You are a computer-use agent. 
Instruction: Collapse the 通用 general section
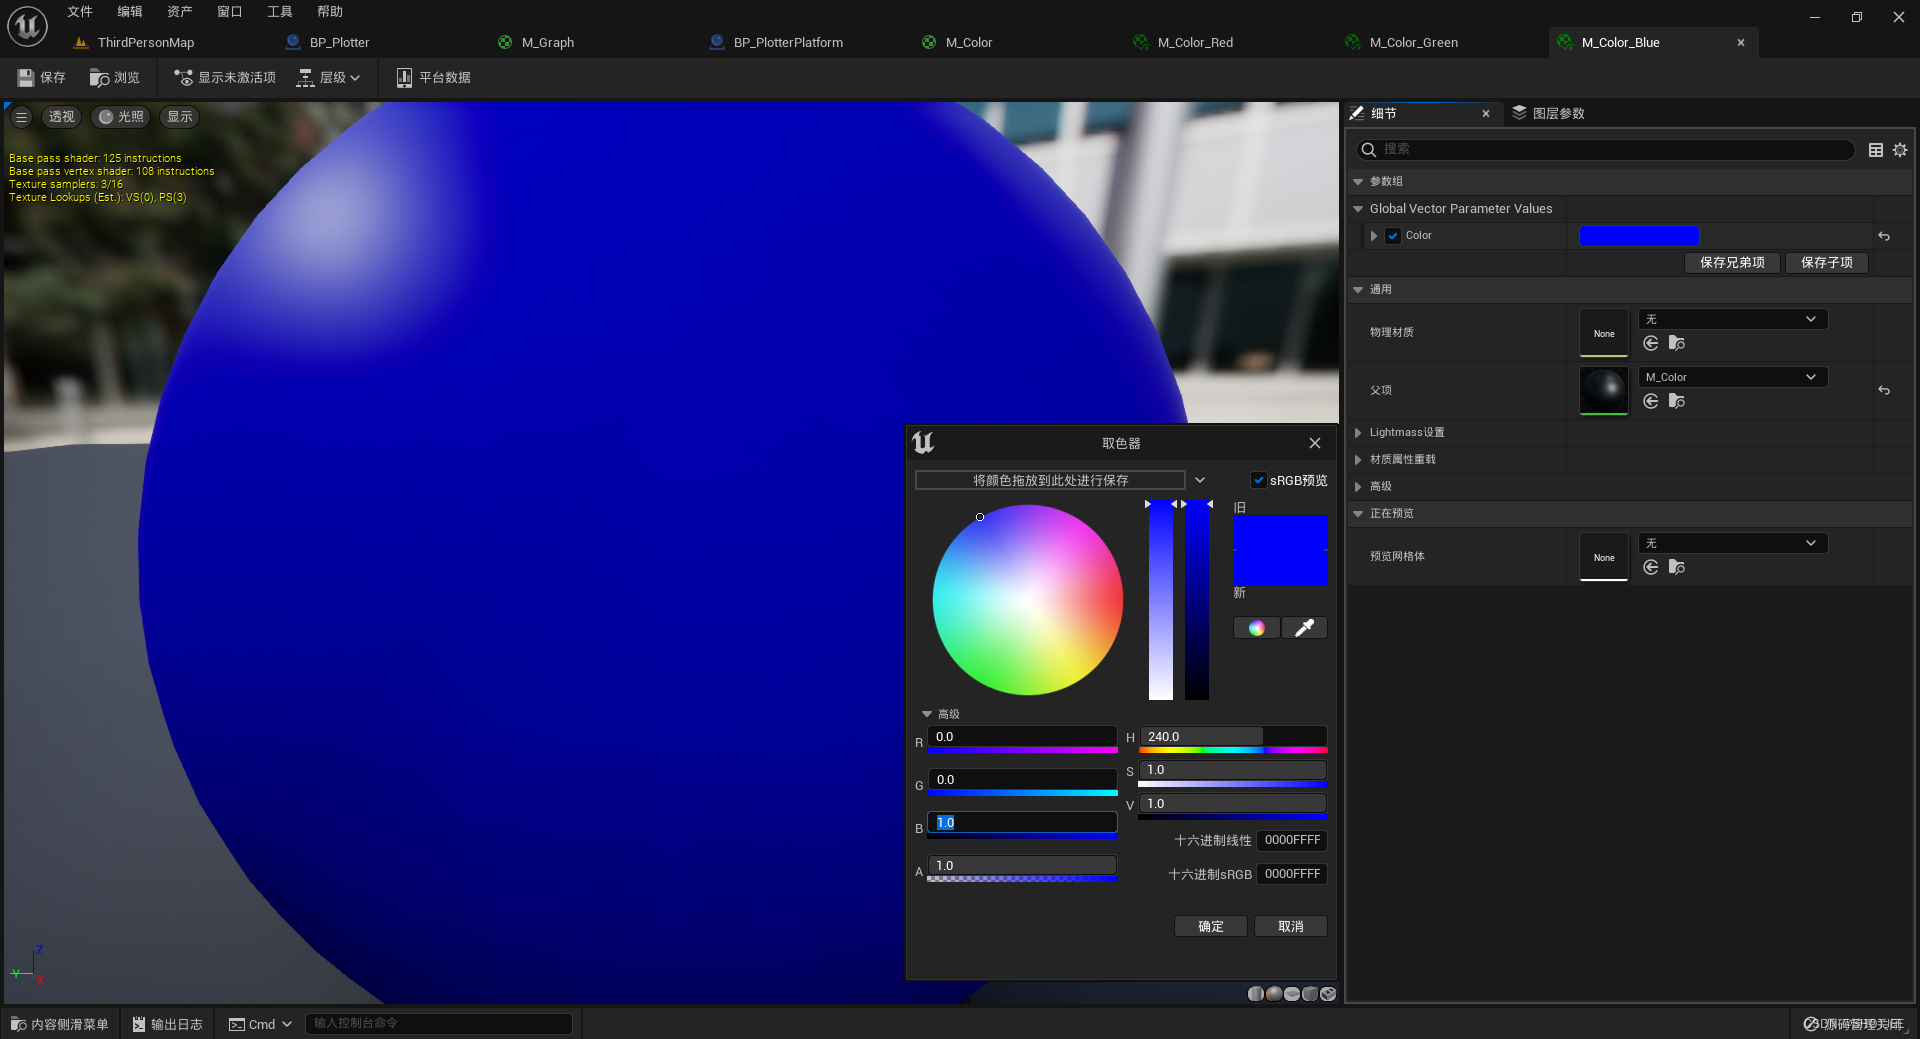(x=1358, y=290)
